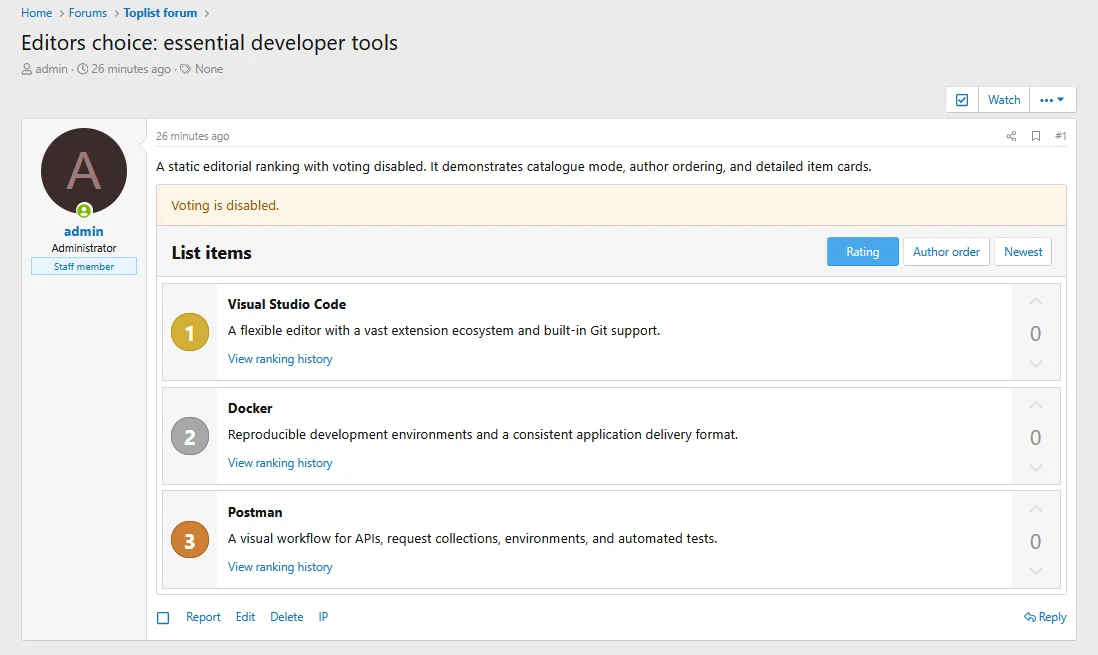
Task: Click the post's 26 minutes ago timestamp
Action: tap(193, 136)
